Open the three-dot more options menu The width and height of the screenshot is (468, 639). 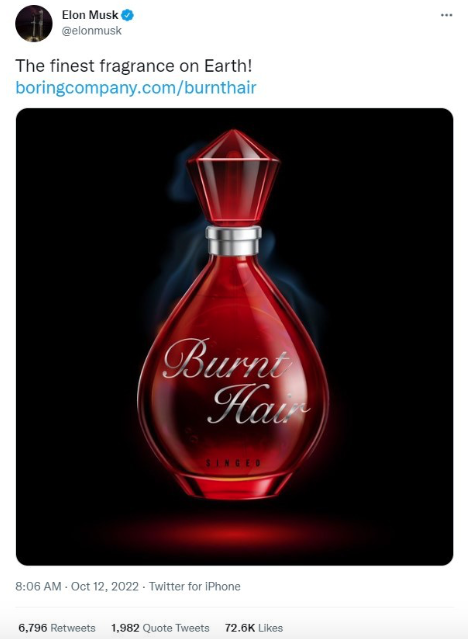[x=446, y=15]
